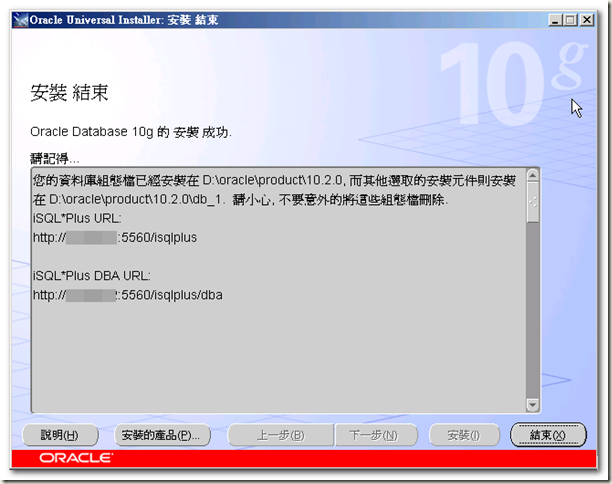Screen dimensions: 612x484
Task: Click the 請記得... label
Action: 55,158
